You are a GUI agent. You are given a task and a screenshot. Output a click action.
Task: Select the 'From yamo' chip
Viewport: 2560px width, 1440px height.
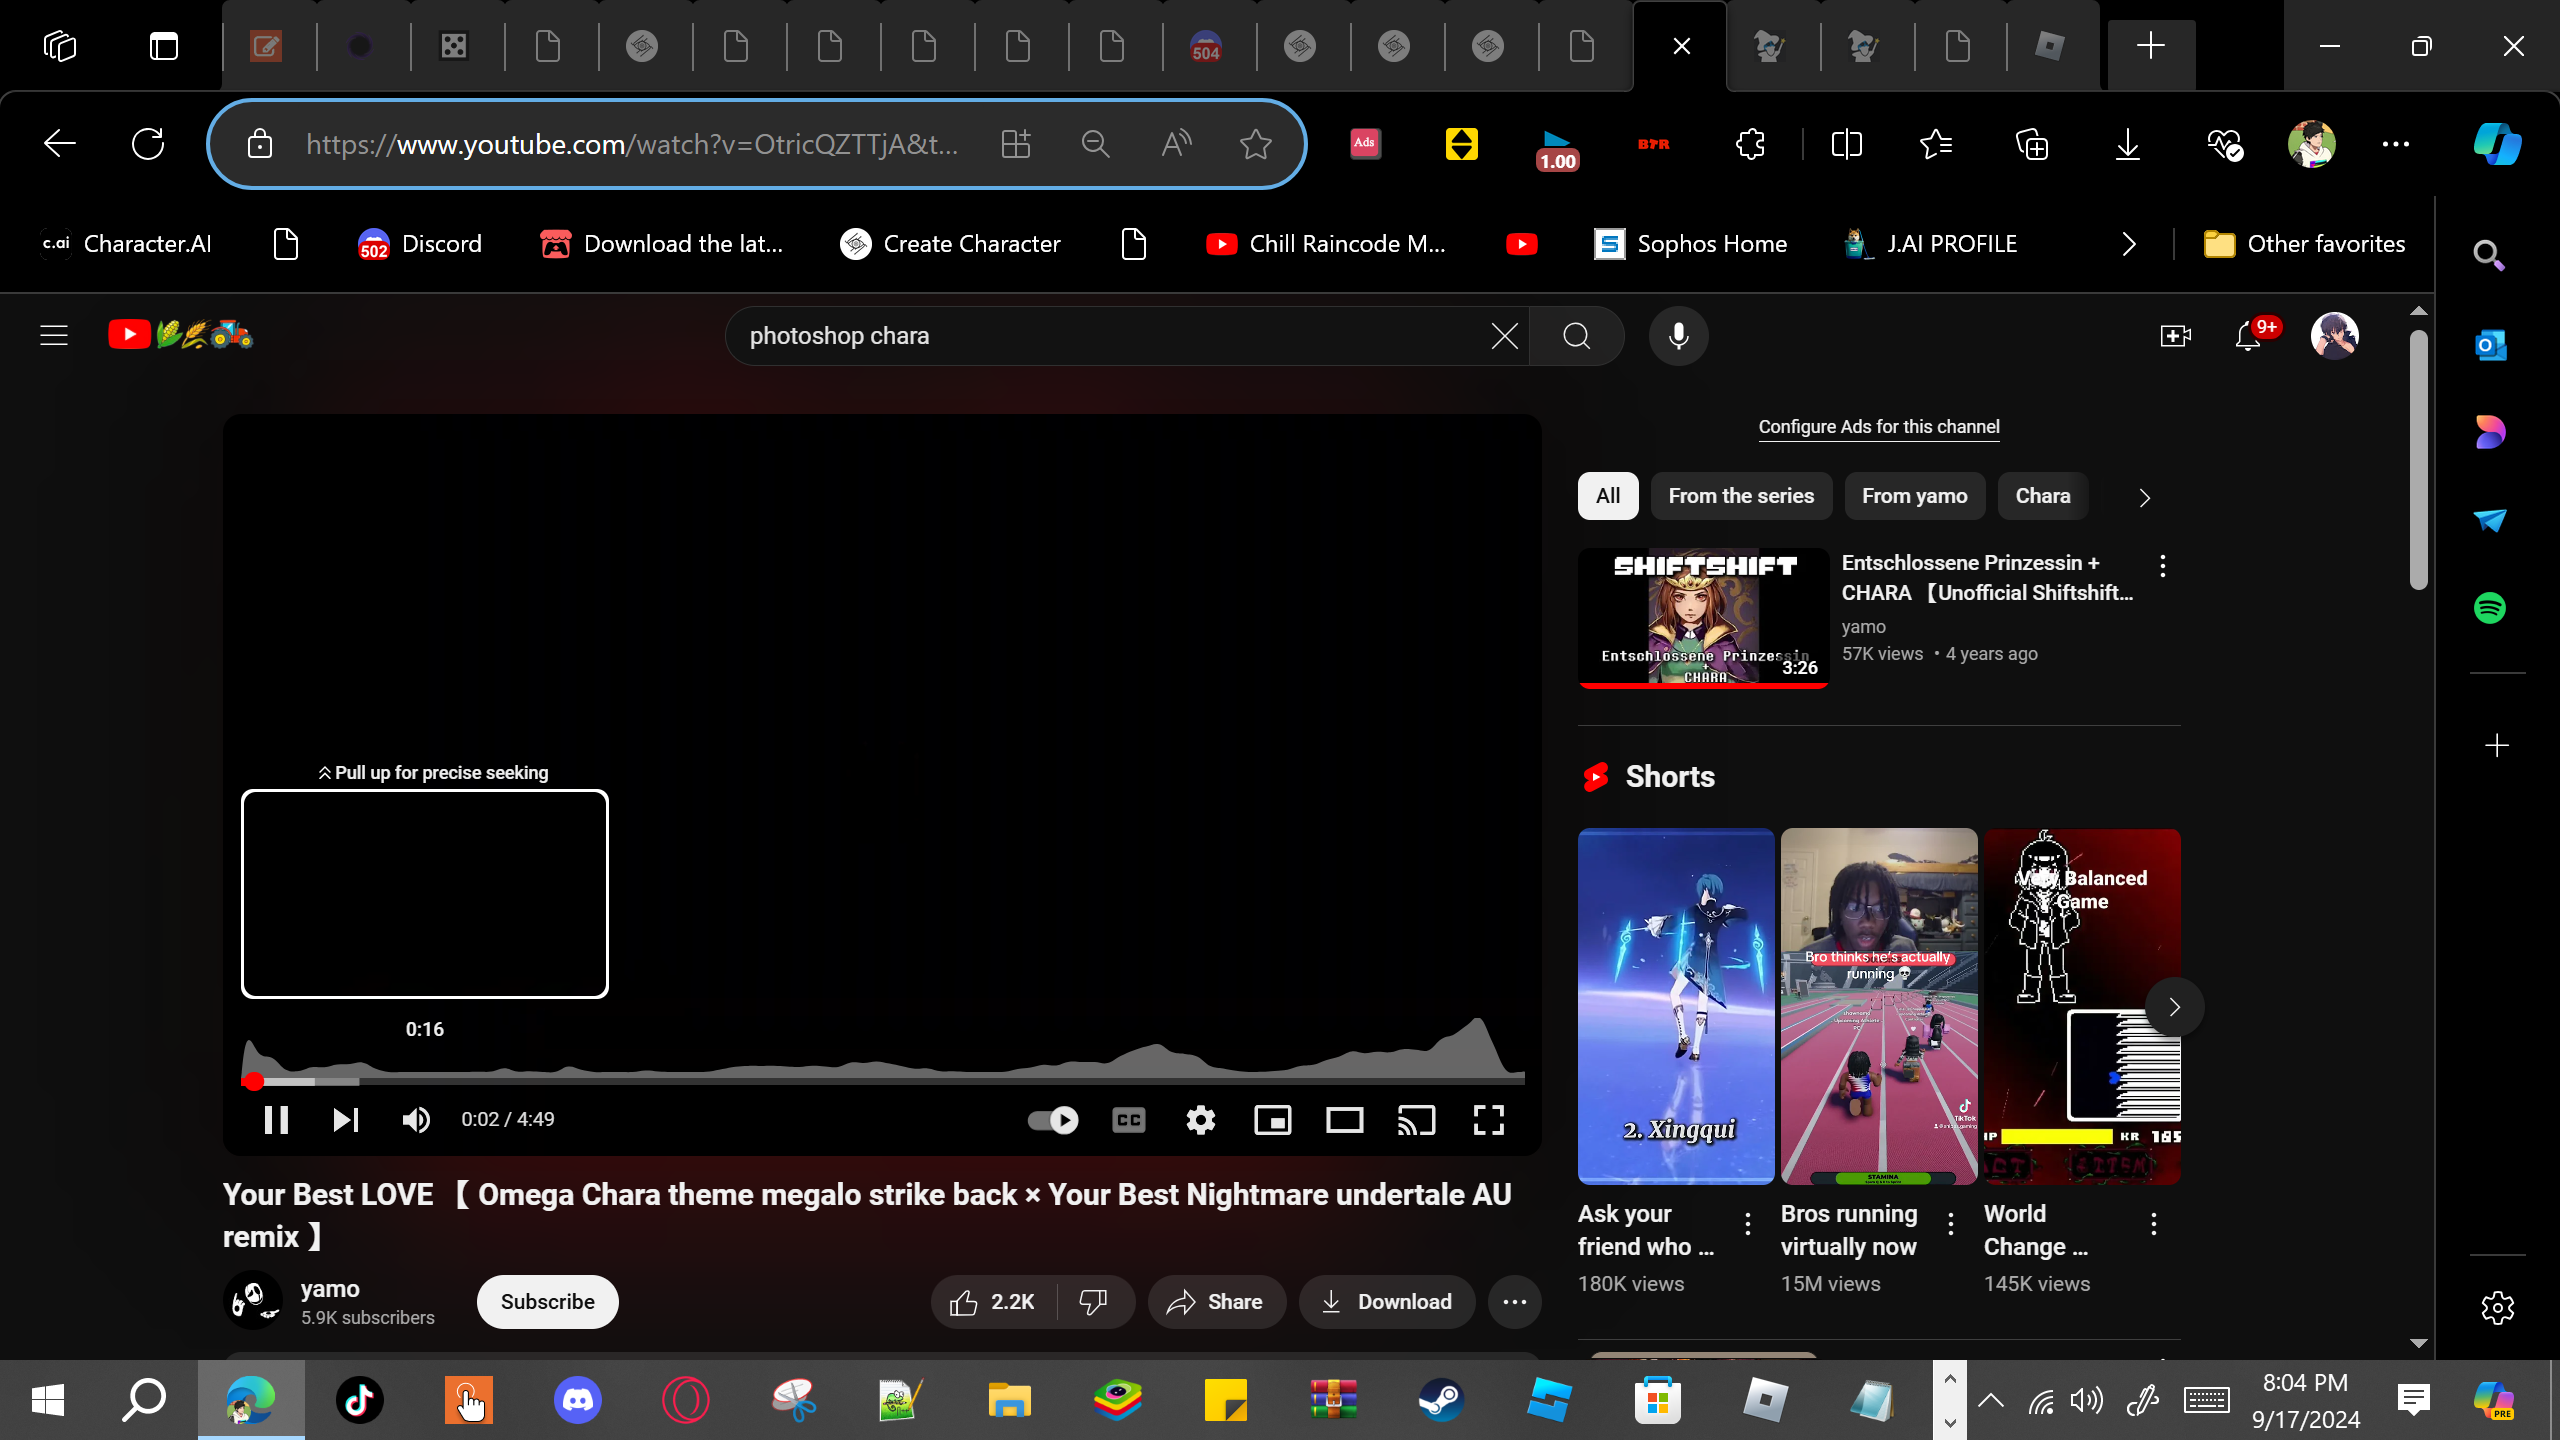coord(1914,496)
